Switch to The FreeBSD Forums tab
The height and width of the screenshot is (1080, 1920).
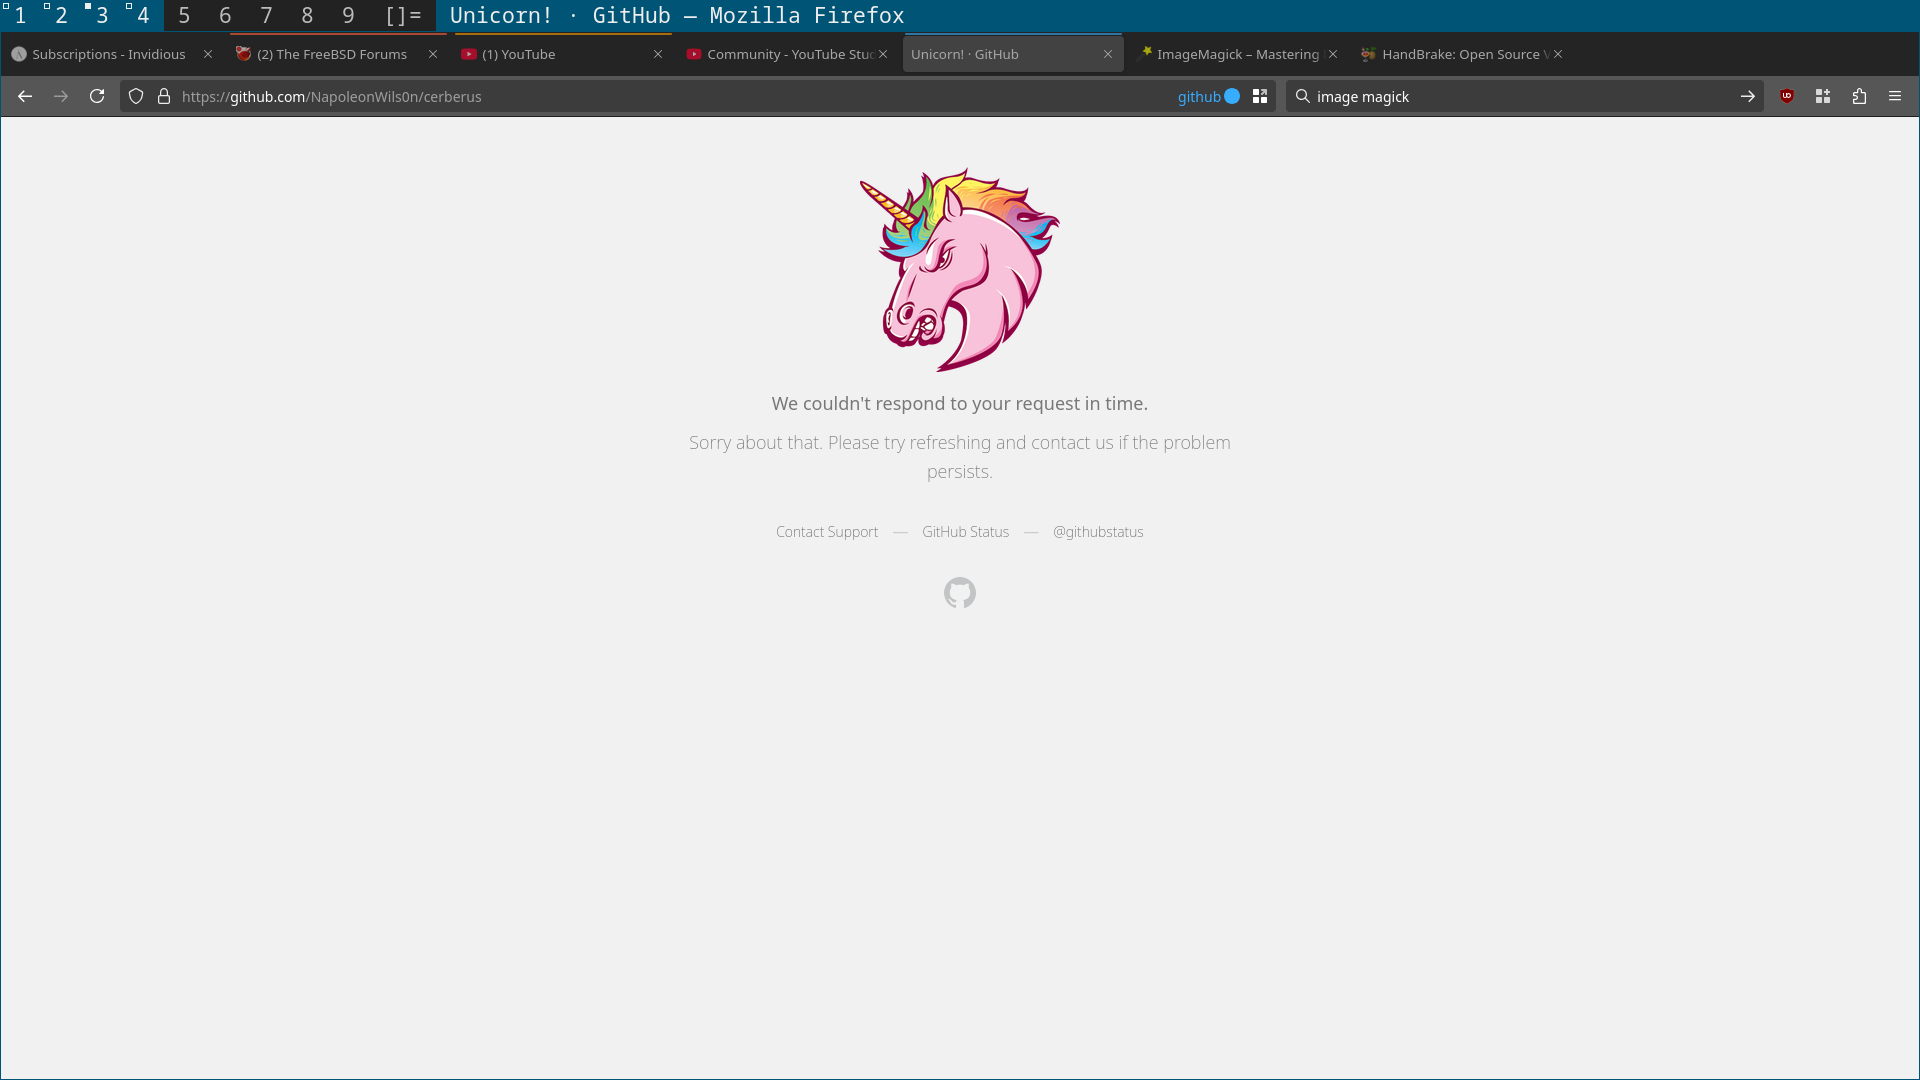pos(331,54)
